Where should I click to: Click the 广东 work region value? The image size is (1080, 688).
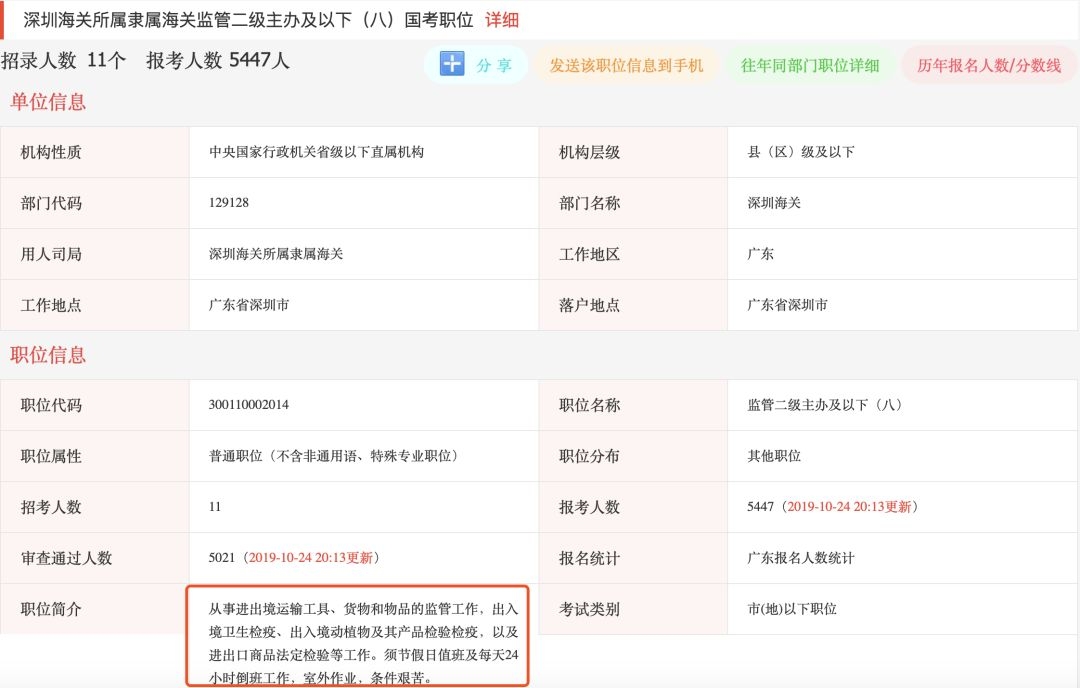(760, 253)
